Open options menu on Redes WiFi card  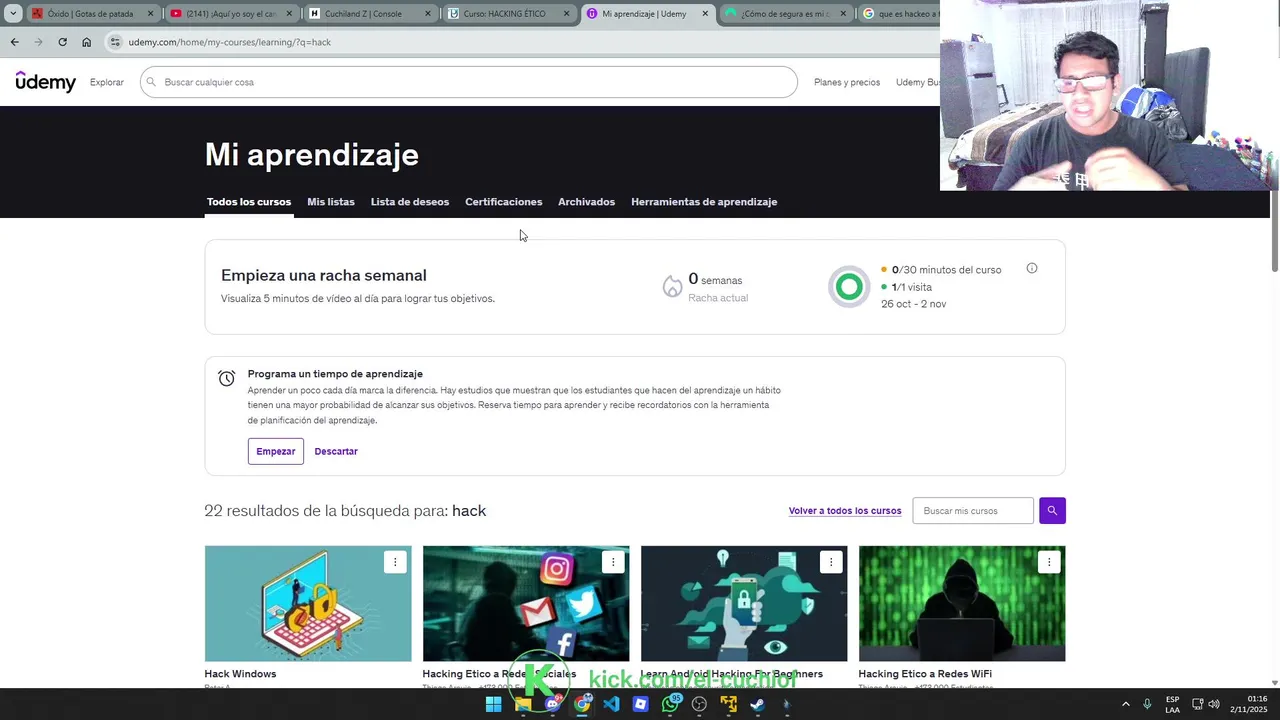pos(1049,562)
